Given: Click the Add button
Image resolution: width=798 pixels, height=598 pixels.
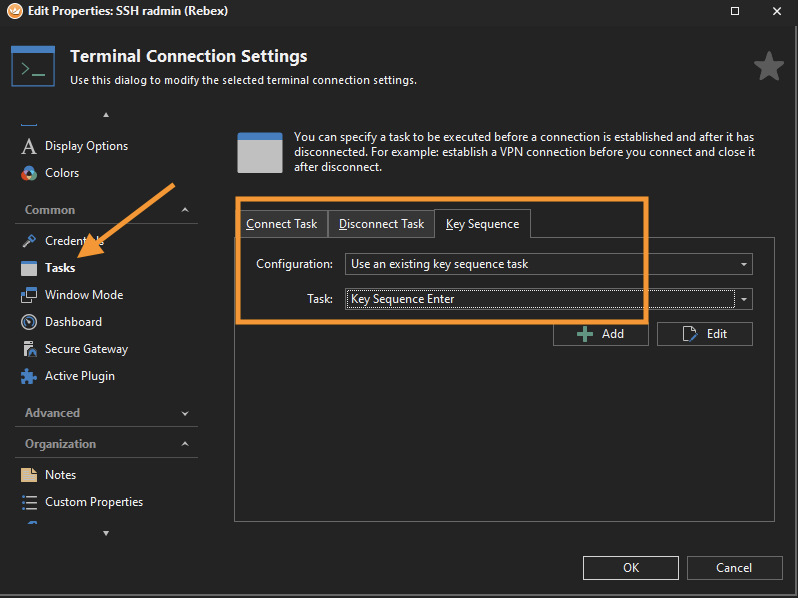Looking at the screenshot, I should [601, 334].
